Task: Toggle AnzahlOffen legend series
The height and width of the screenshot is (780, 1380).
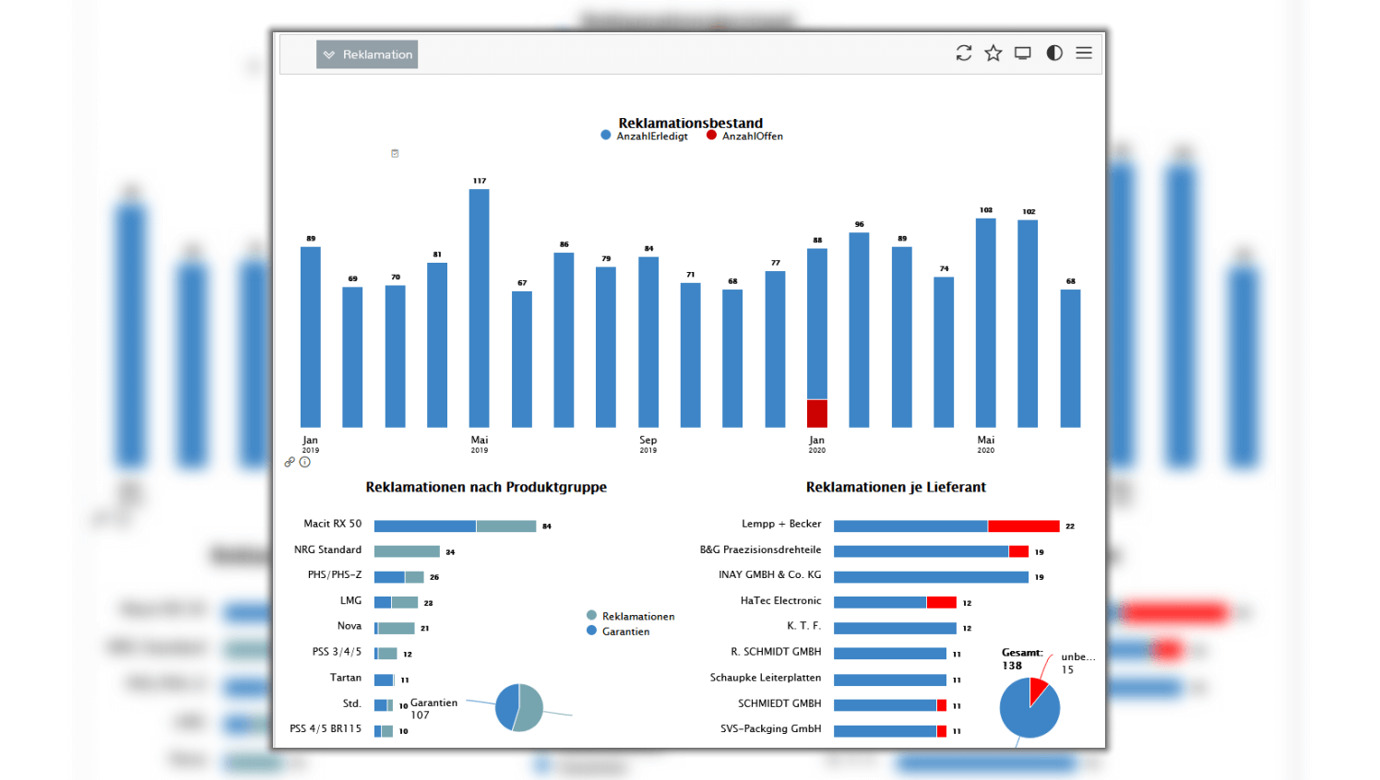Action: pos(745,136)
